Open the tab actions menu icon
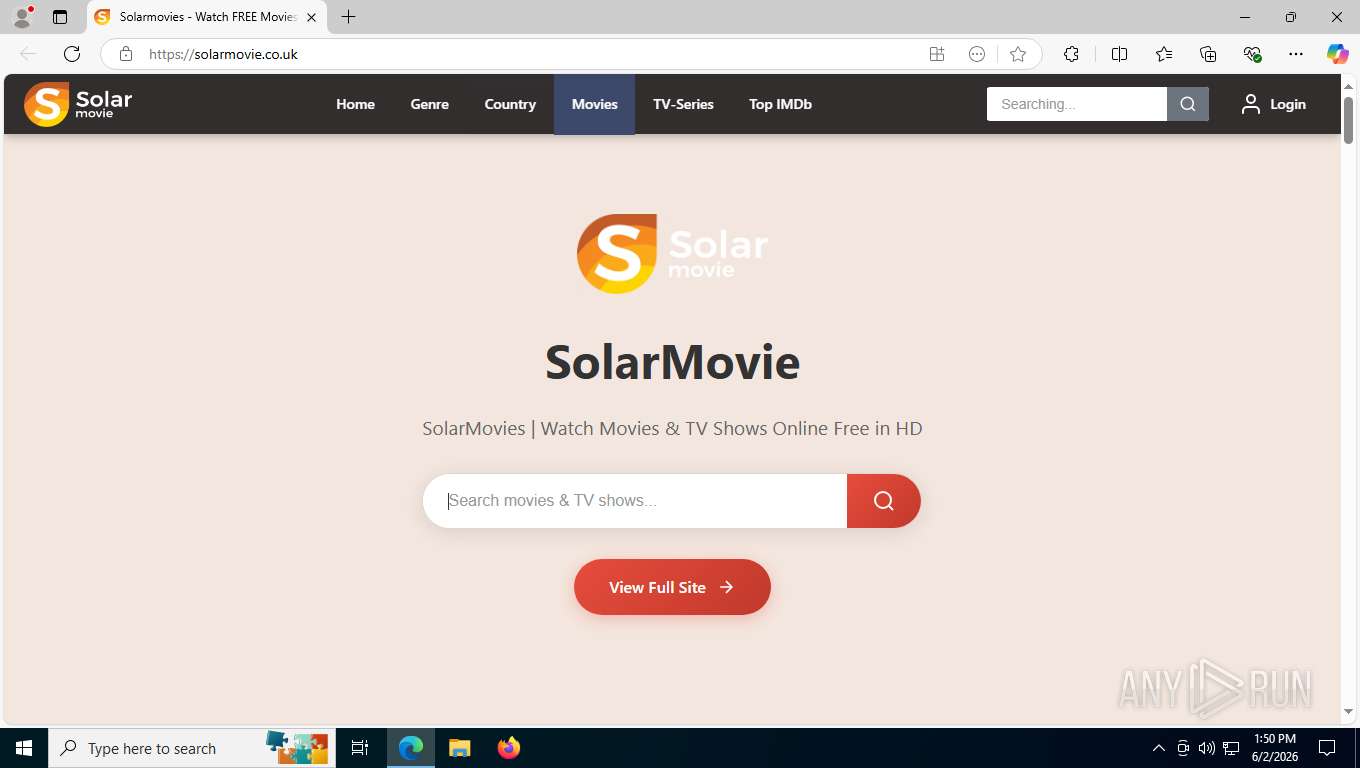The height and width of the screenshot is (768, 1360). tap(60, 17)
